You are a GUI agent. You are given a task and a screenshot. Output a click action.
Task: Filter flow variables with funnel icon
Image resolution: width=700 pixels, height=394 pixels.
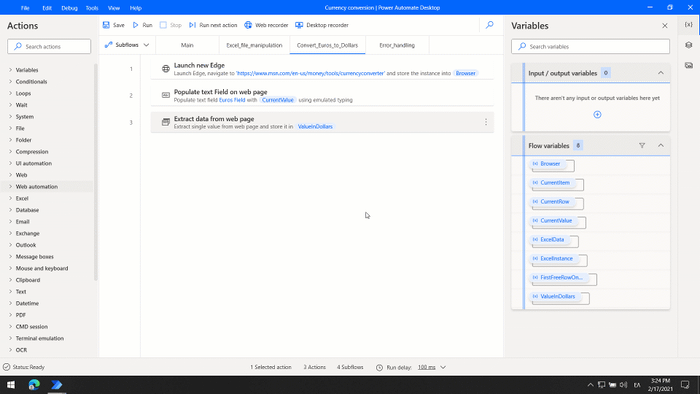pos(642,145)
